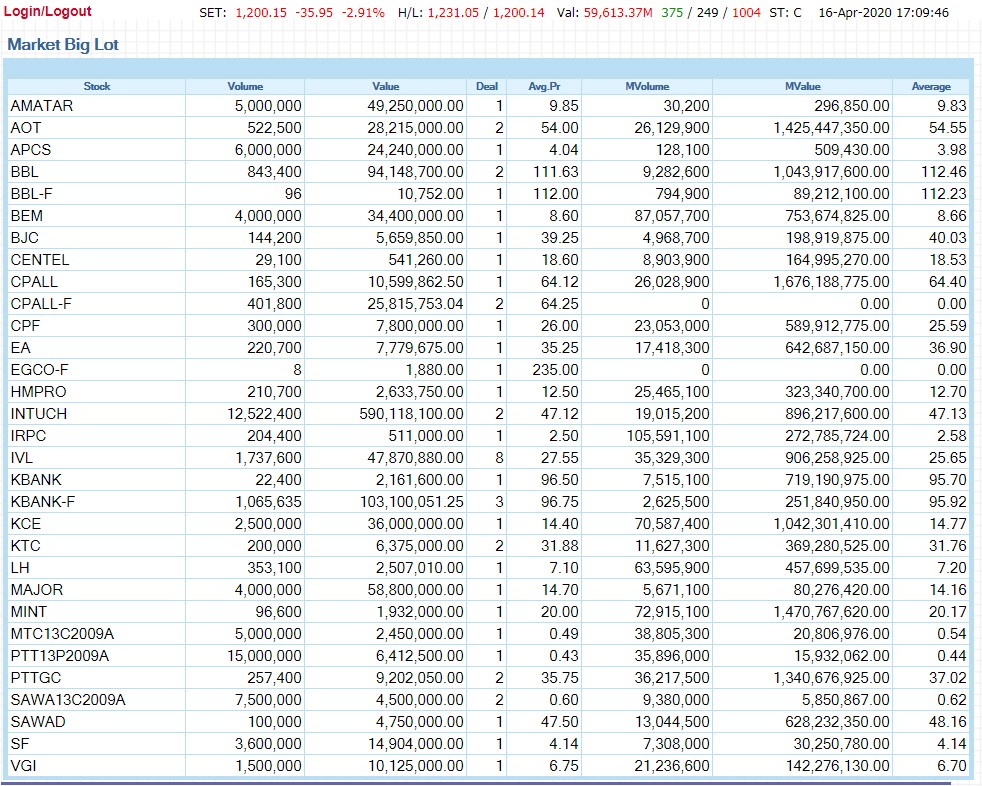The height and width of the screenshot is (786, 982).
Task: Select the HMPRO stock name
Action: [38, 392]
